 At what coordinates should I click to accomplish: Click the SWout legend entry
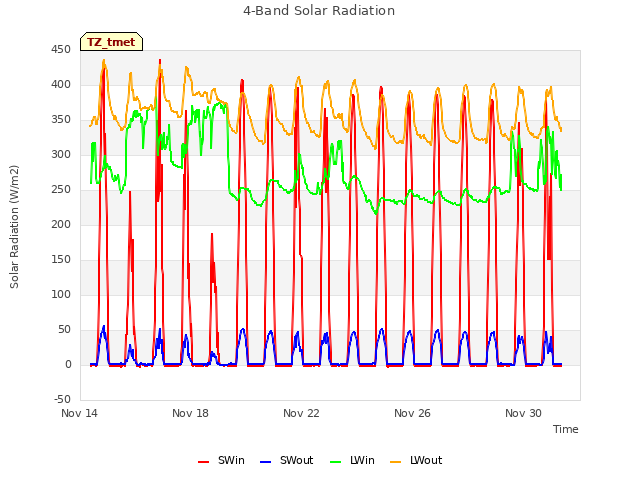pyautogui.click(x=286, y=460)
